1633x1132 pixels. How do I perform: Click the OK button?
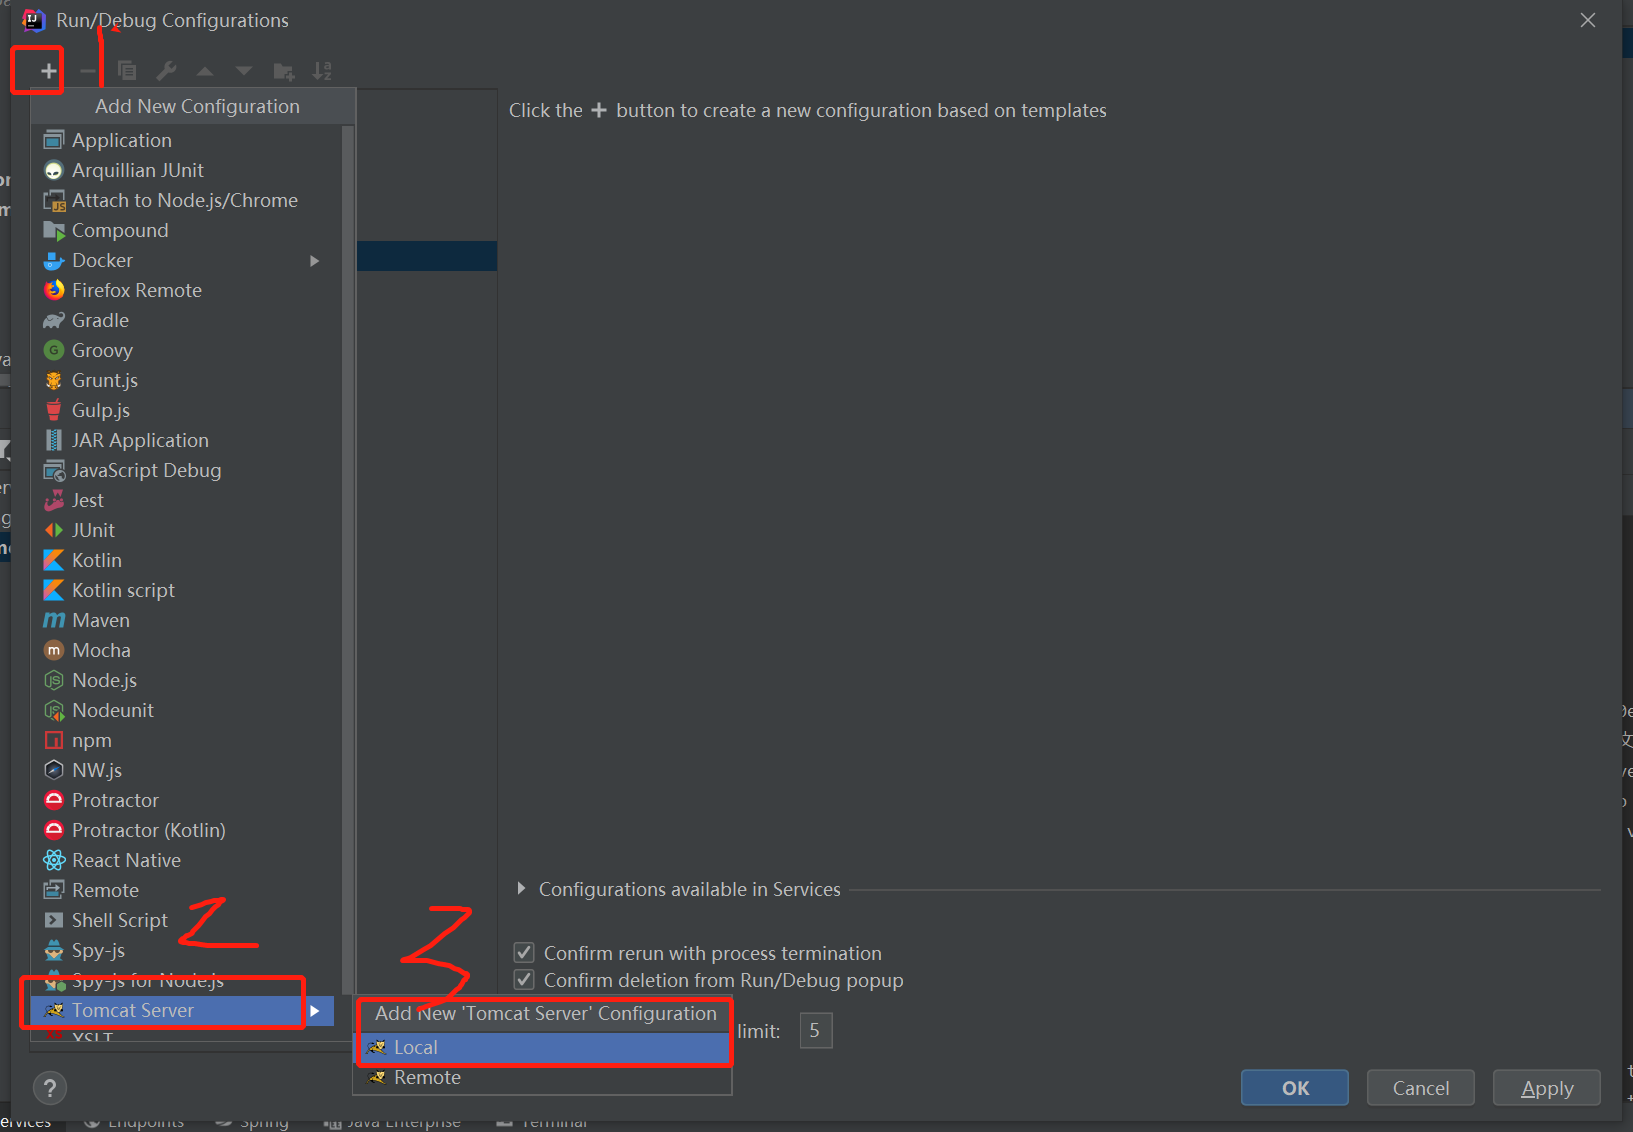(1295, 1088)
